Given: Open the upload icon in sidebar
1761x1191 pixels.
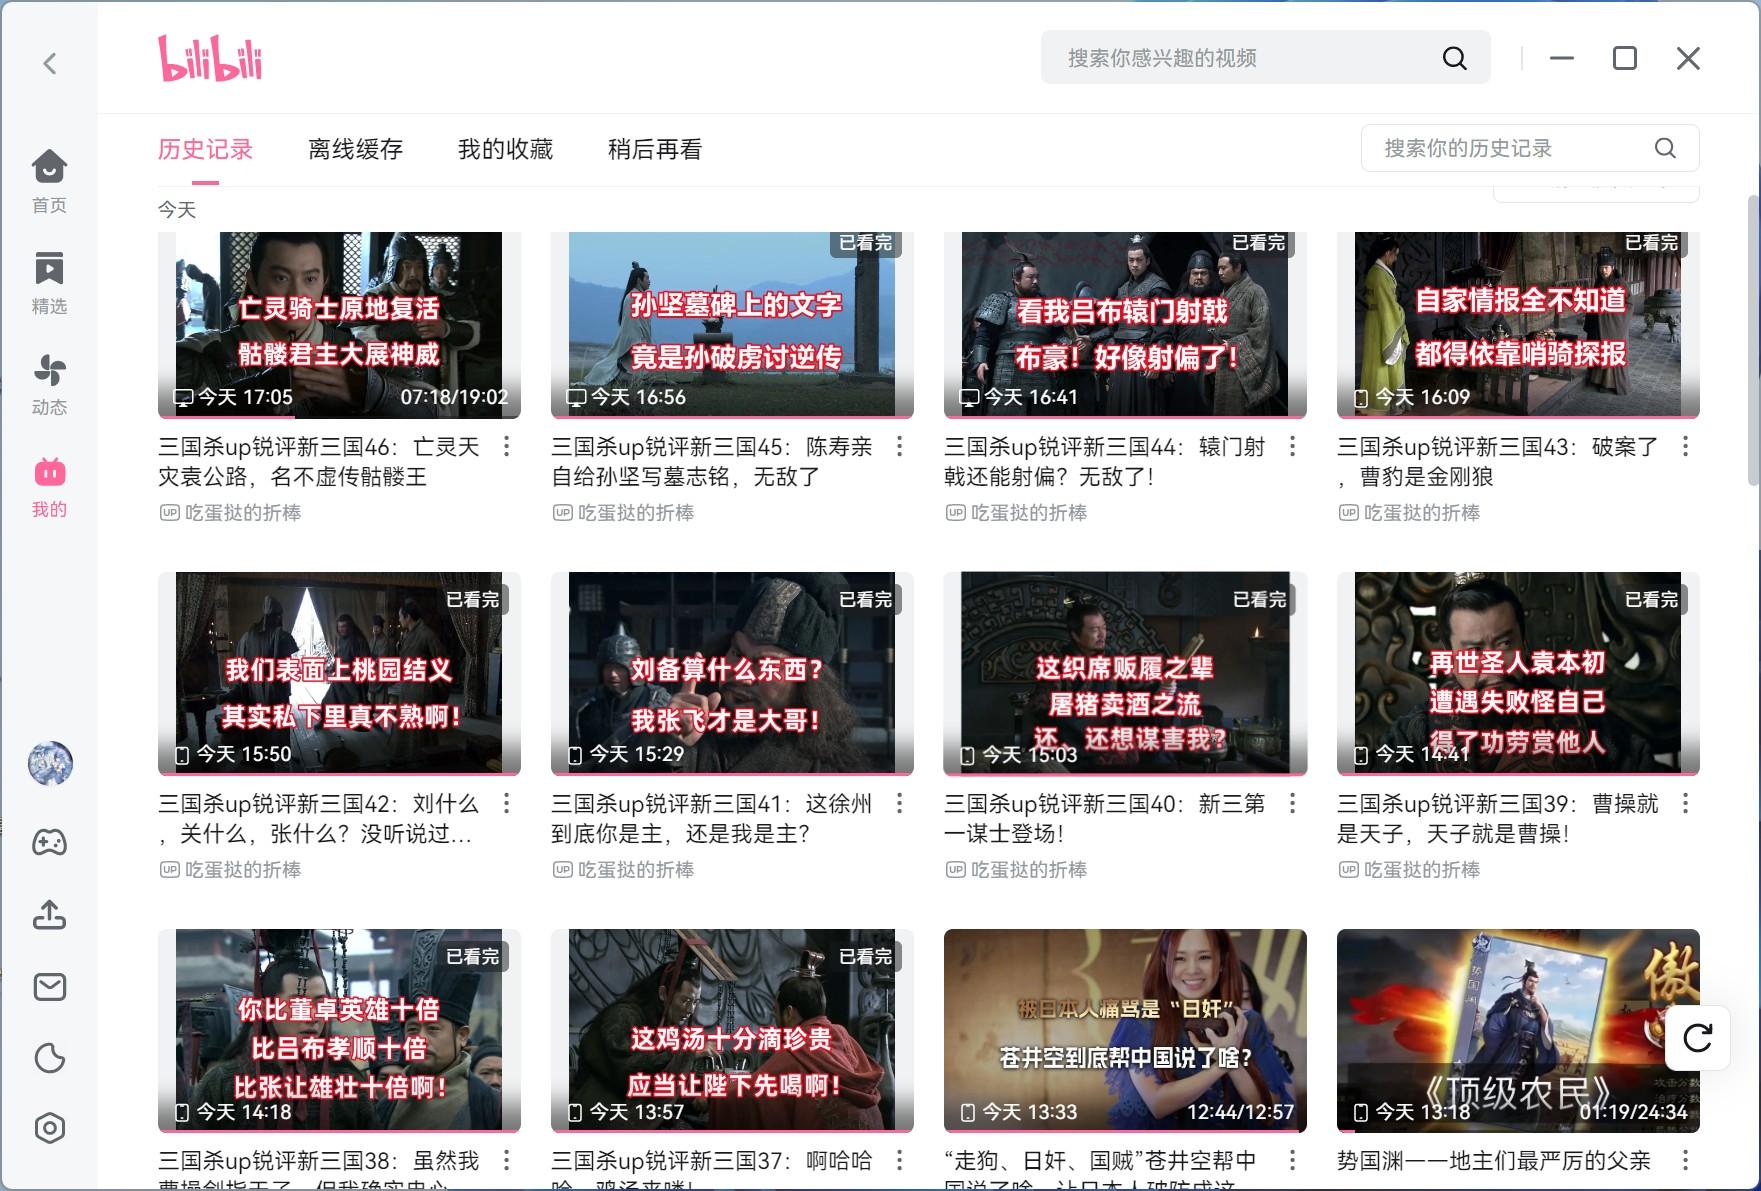Looking at the screenshot, I should coord(49,914).
